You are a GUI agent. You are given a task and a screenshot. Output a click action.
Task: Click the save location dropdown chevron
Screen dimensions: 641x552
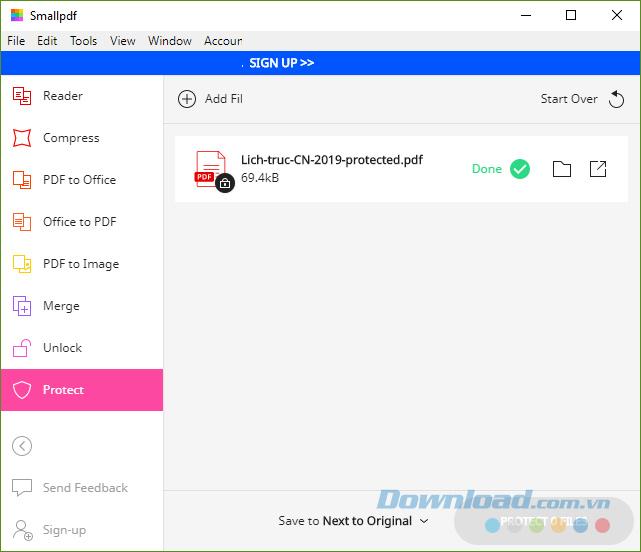click(424, 521)
